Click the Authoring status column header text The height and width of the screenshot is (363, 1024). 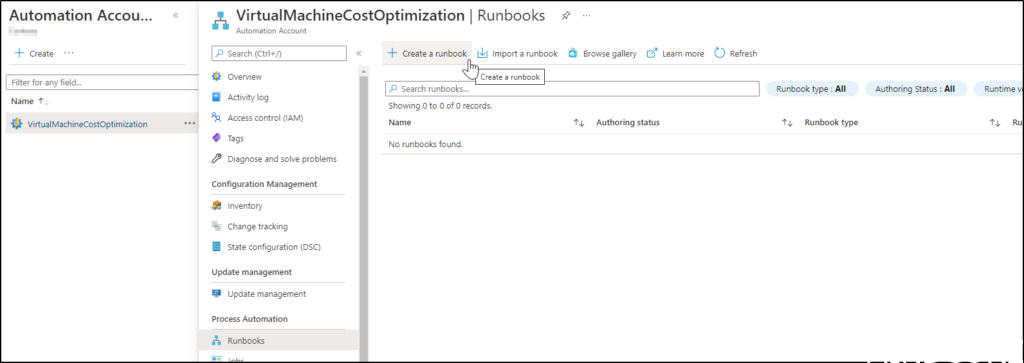pyautogui.click(x=628, y=123)
